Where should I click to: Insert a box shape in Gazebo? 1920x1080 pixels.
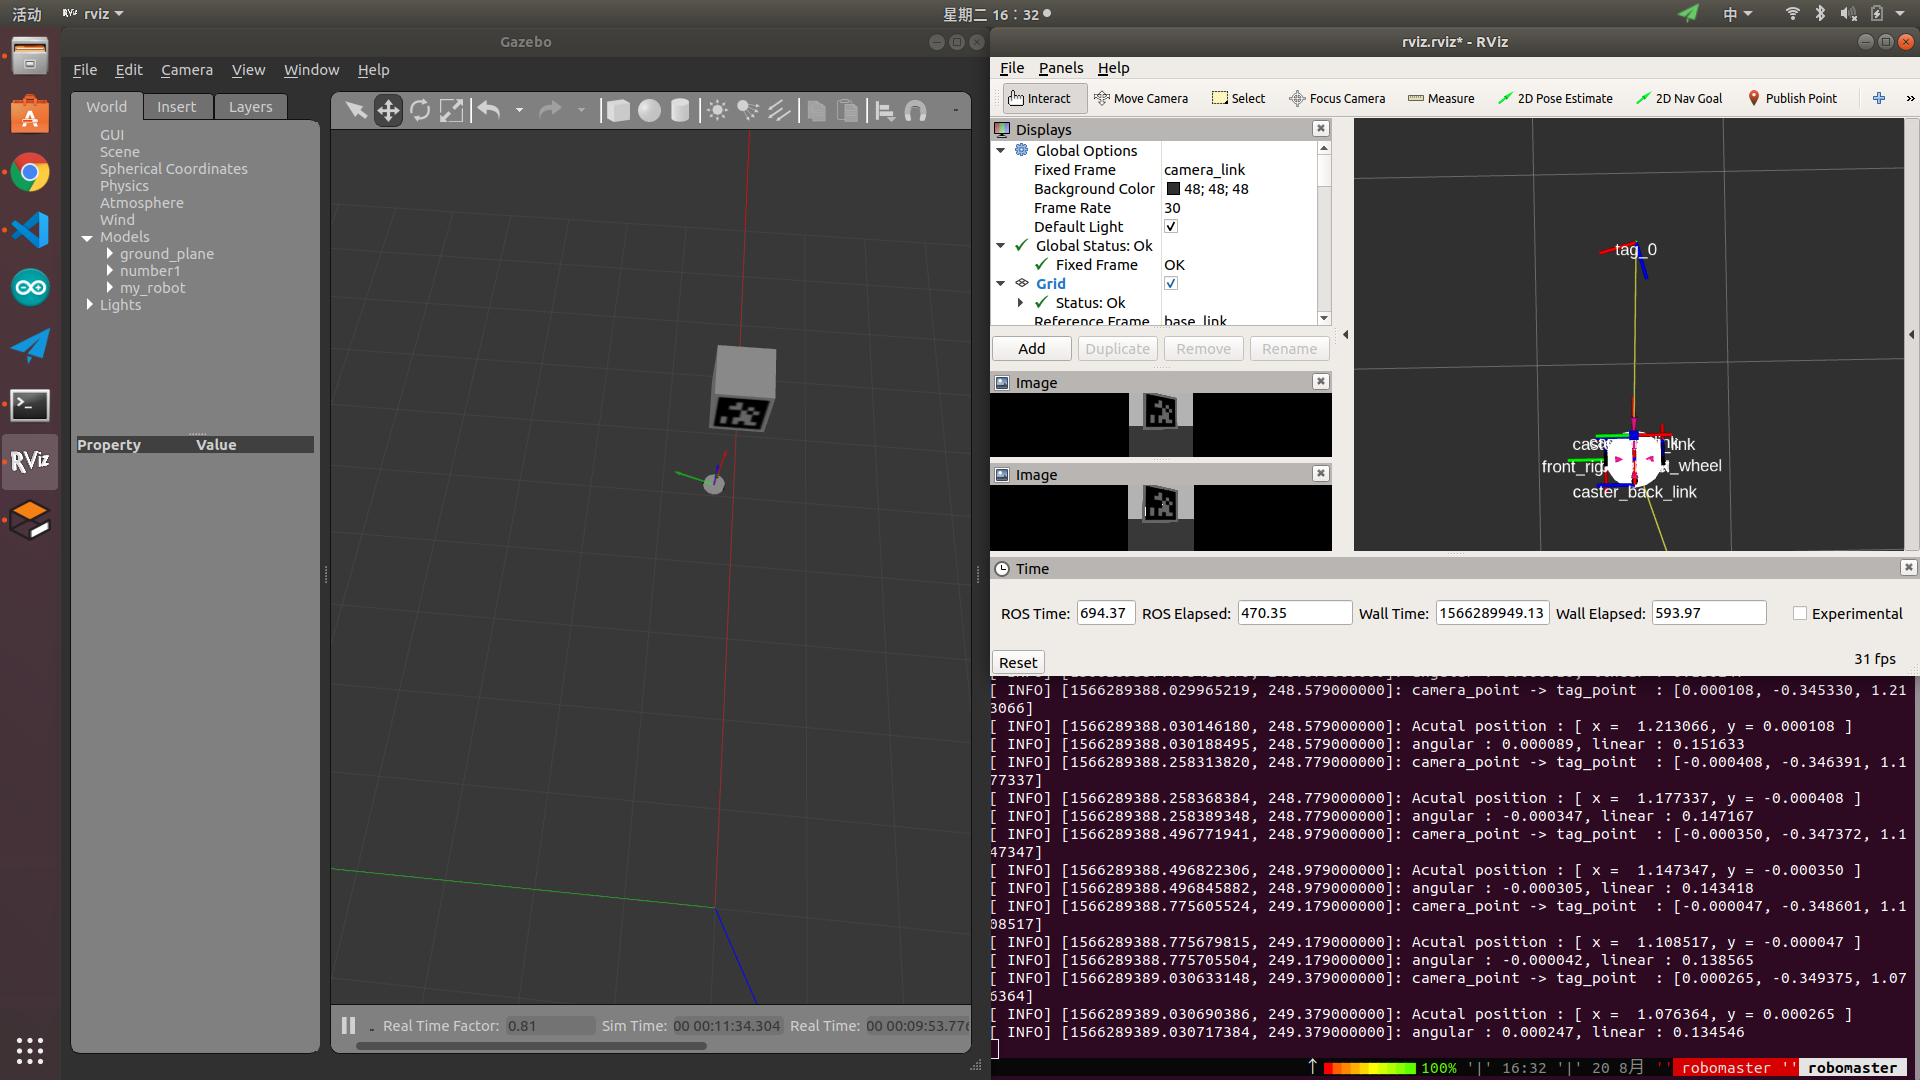618,111
